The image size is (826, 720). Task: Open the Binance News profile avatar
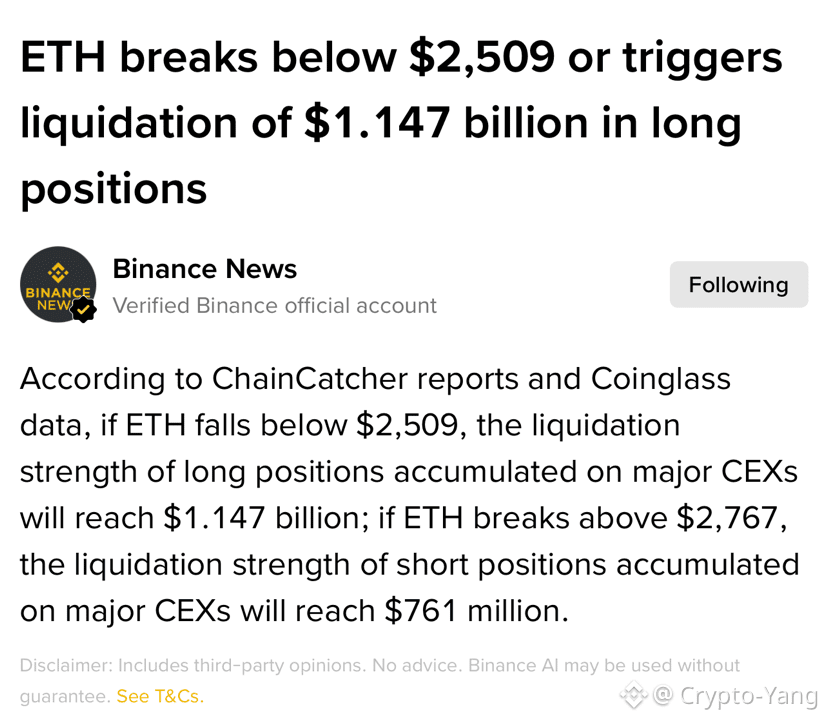pos(58,284)
